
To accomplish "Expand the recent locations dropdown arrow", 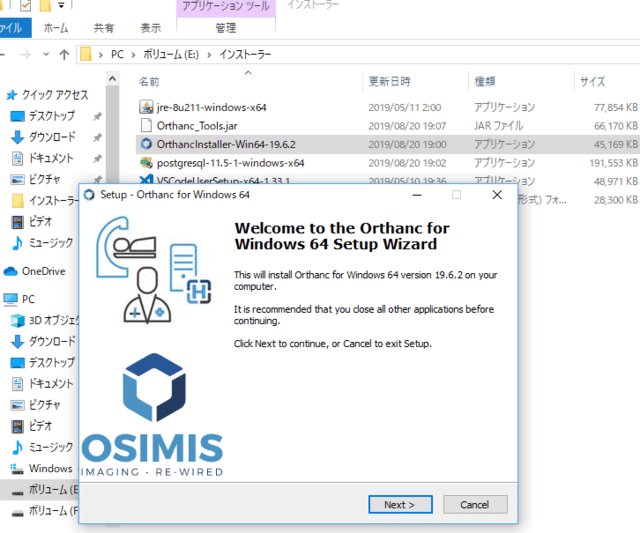I will point(46,54).
